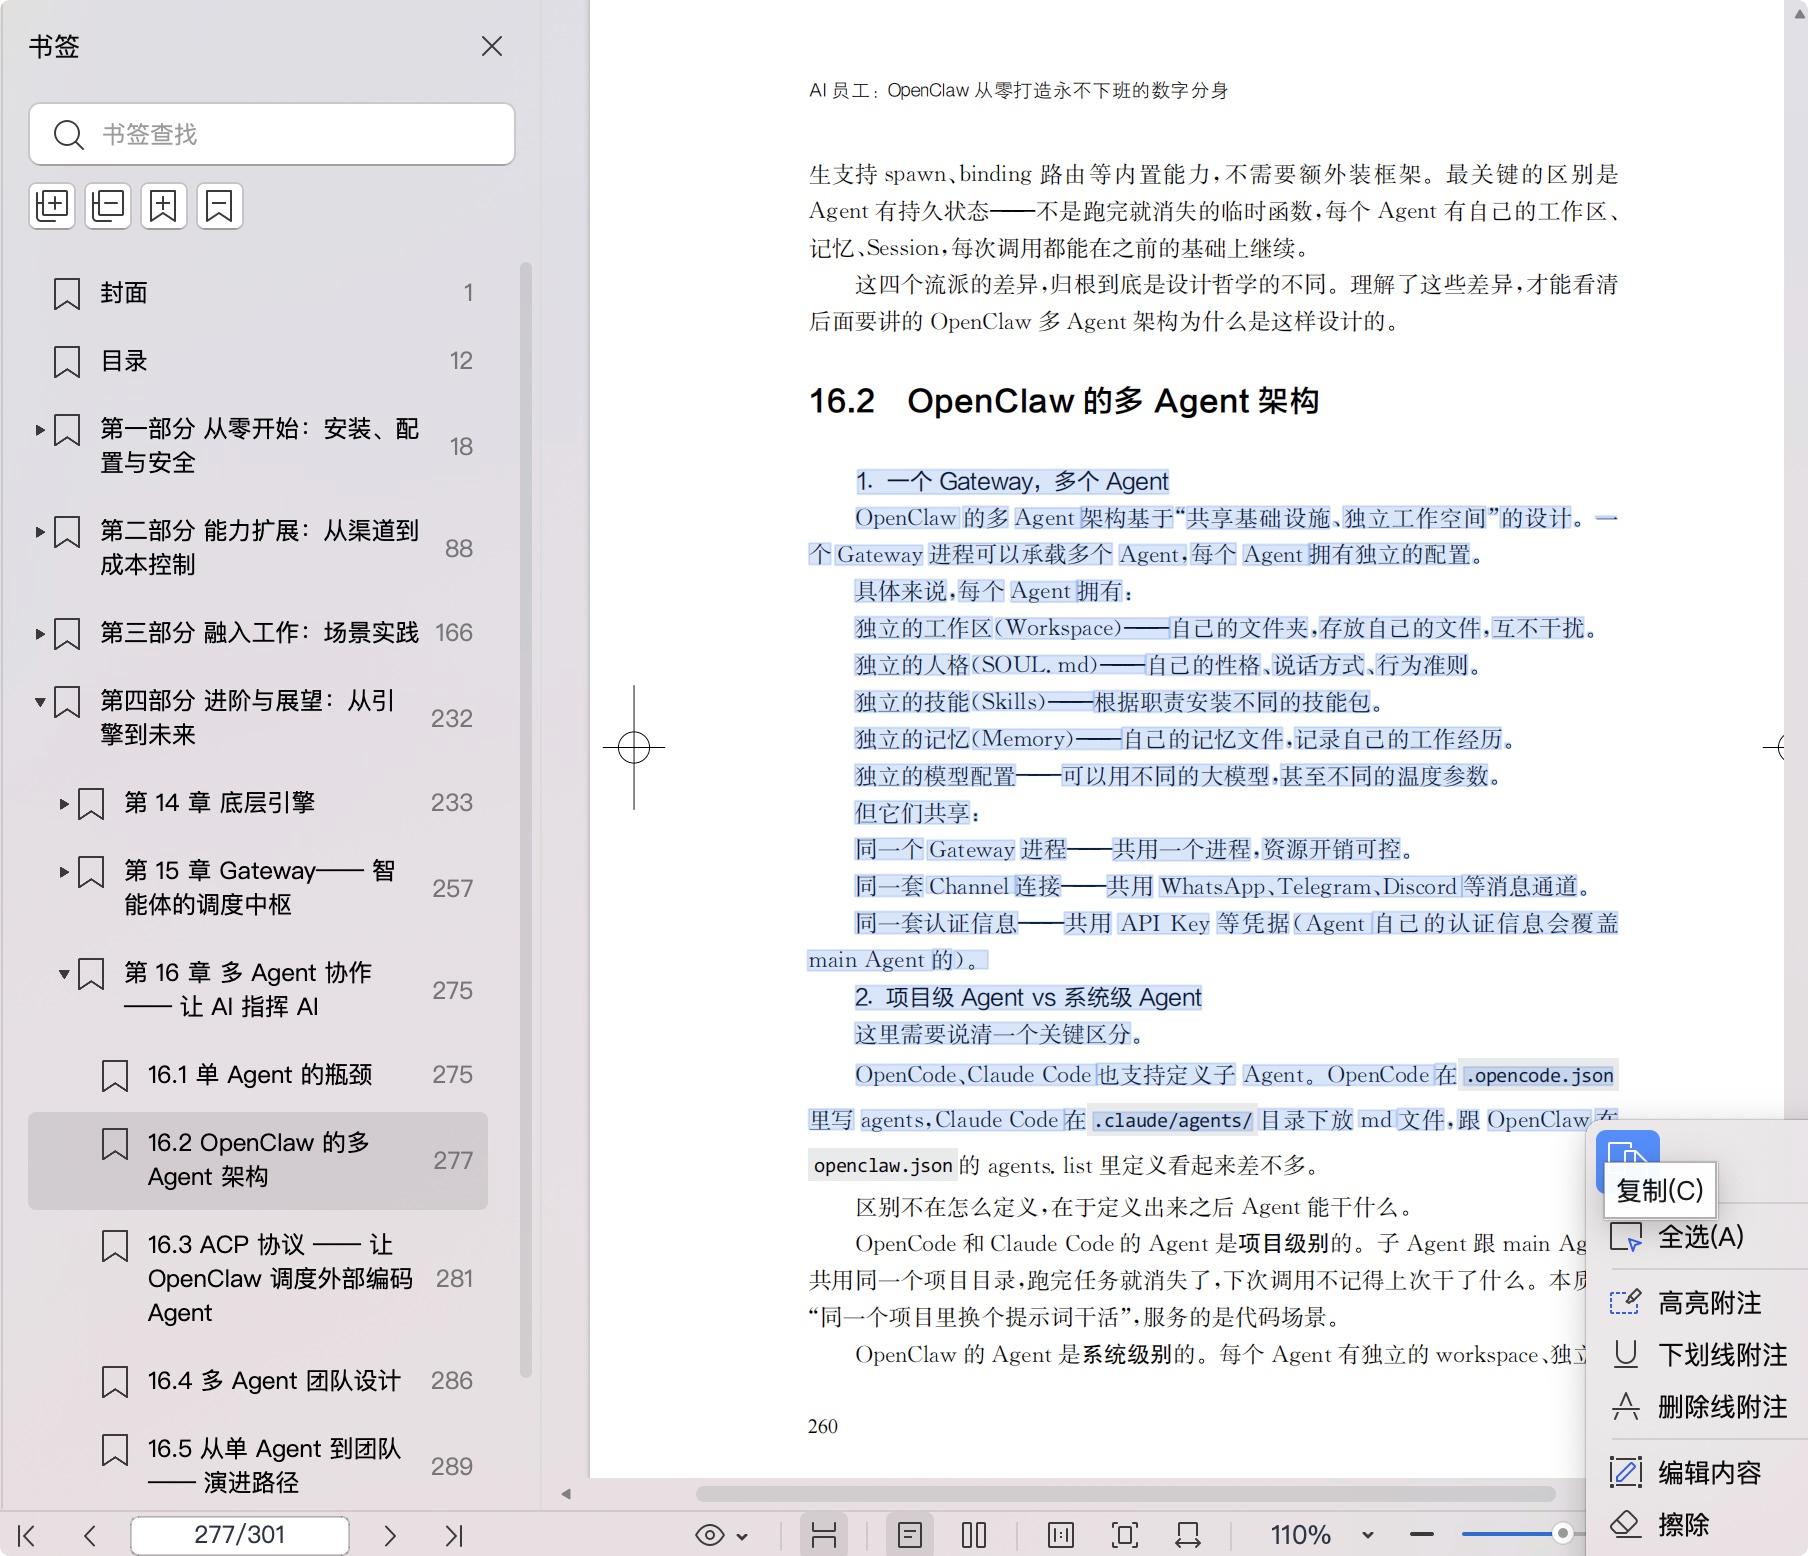Select 16.2 OpenClaw 的多 Agent 架构 bookmark
The image size is (1808, 1556).
click(x=258, y=1160)
